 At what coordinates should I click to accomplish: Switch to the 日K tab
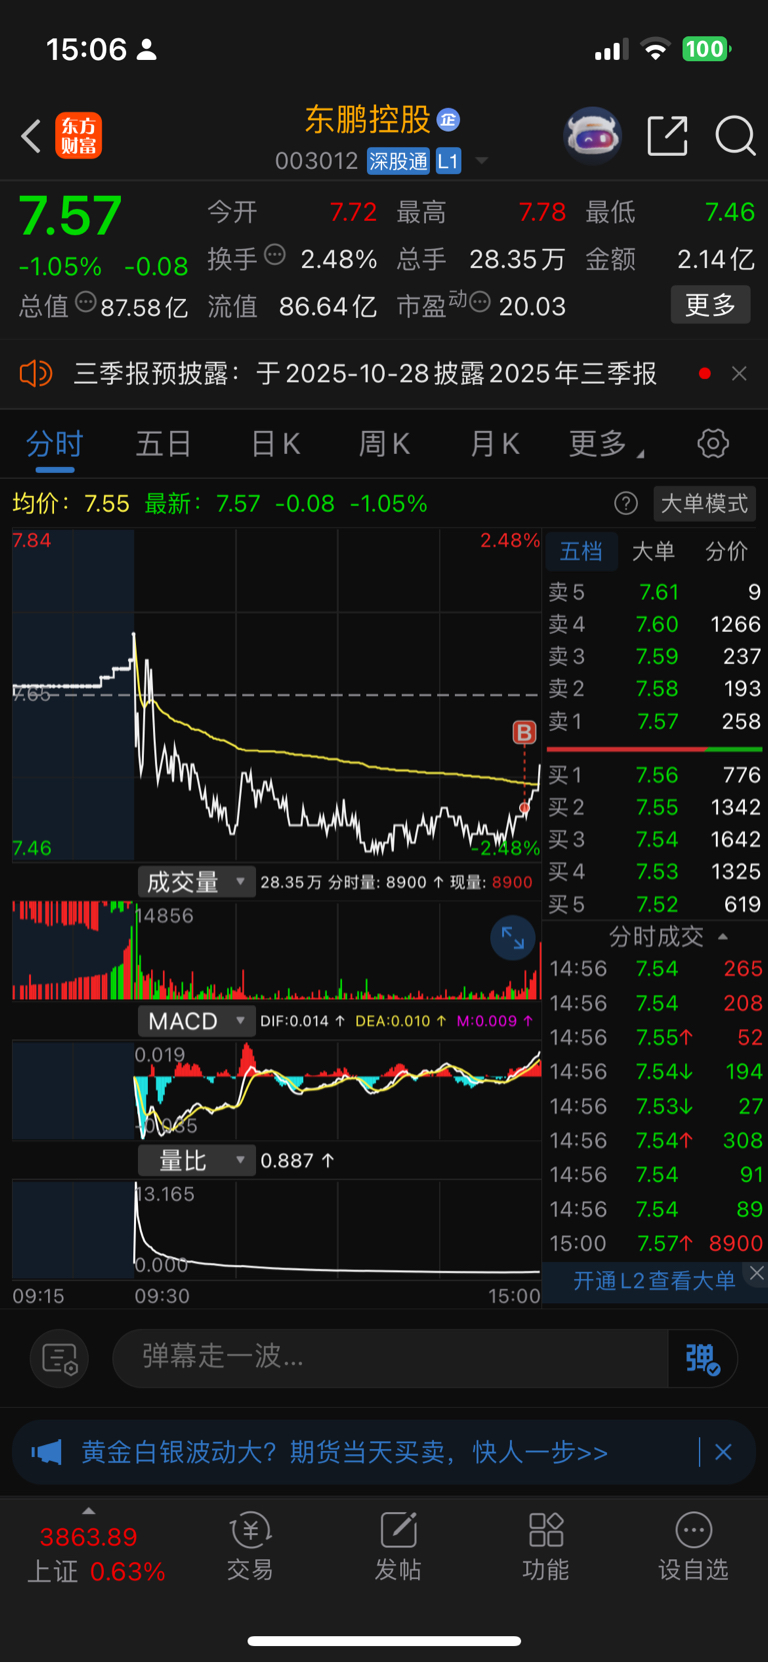[275, 444]
